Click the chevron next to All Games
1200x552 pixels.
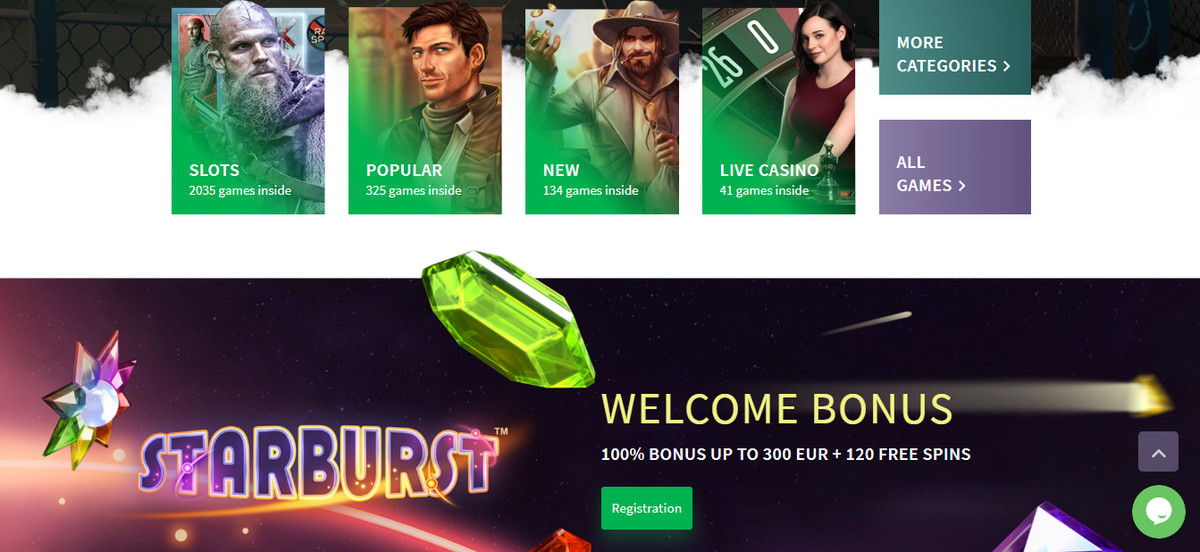962,186
